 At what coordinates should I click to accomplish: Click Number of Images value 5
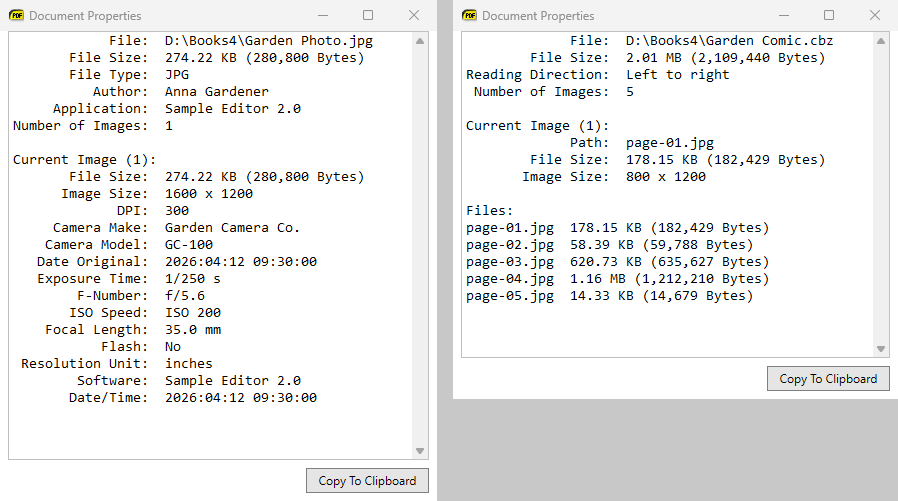pos(630,92)
